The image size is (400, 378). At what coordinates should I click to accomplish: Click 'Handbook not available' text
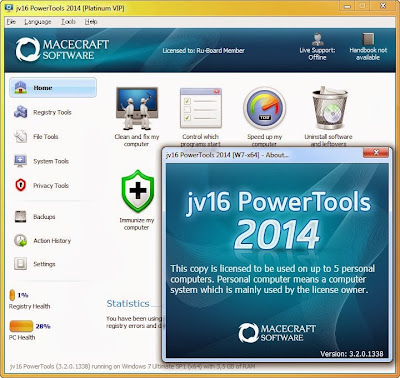click(368, 54)
